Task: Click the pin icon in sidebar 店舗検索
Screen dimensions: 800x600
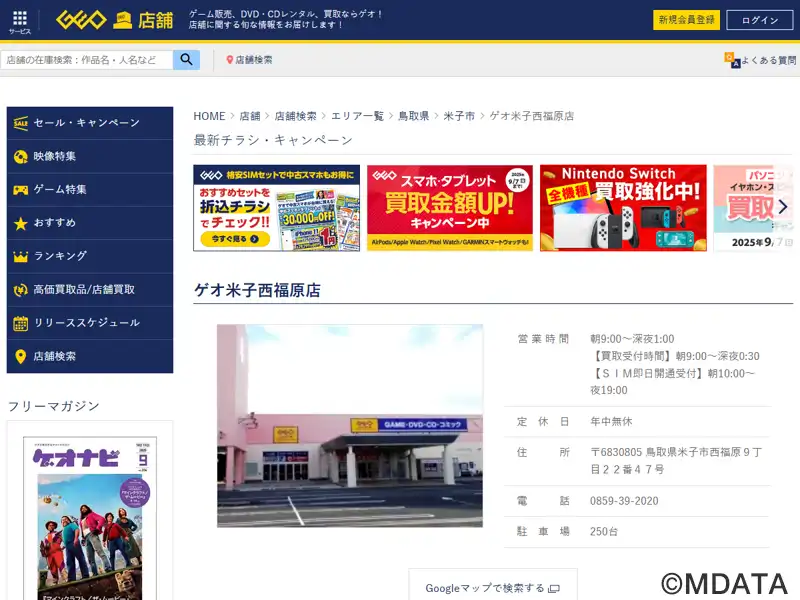Action: (20, 356)
